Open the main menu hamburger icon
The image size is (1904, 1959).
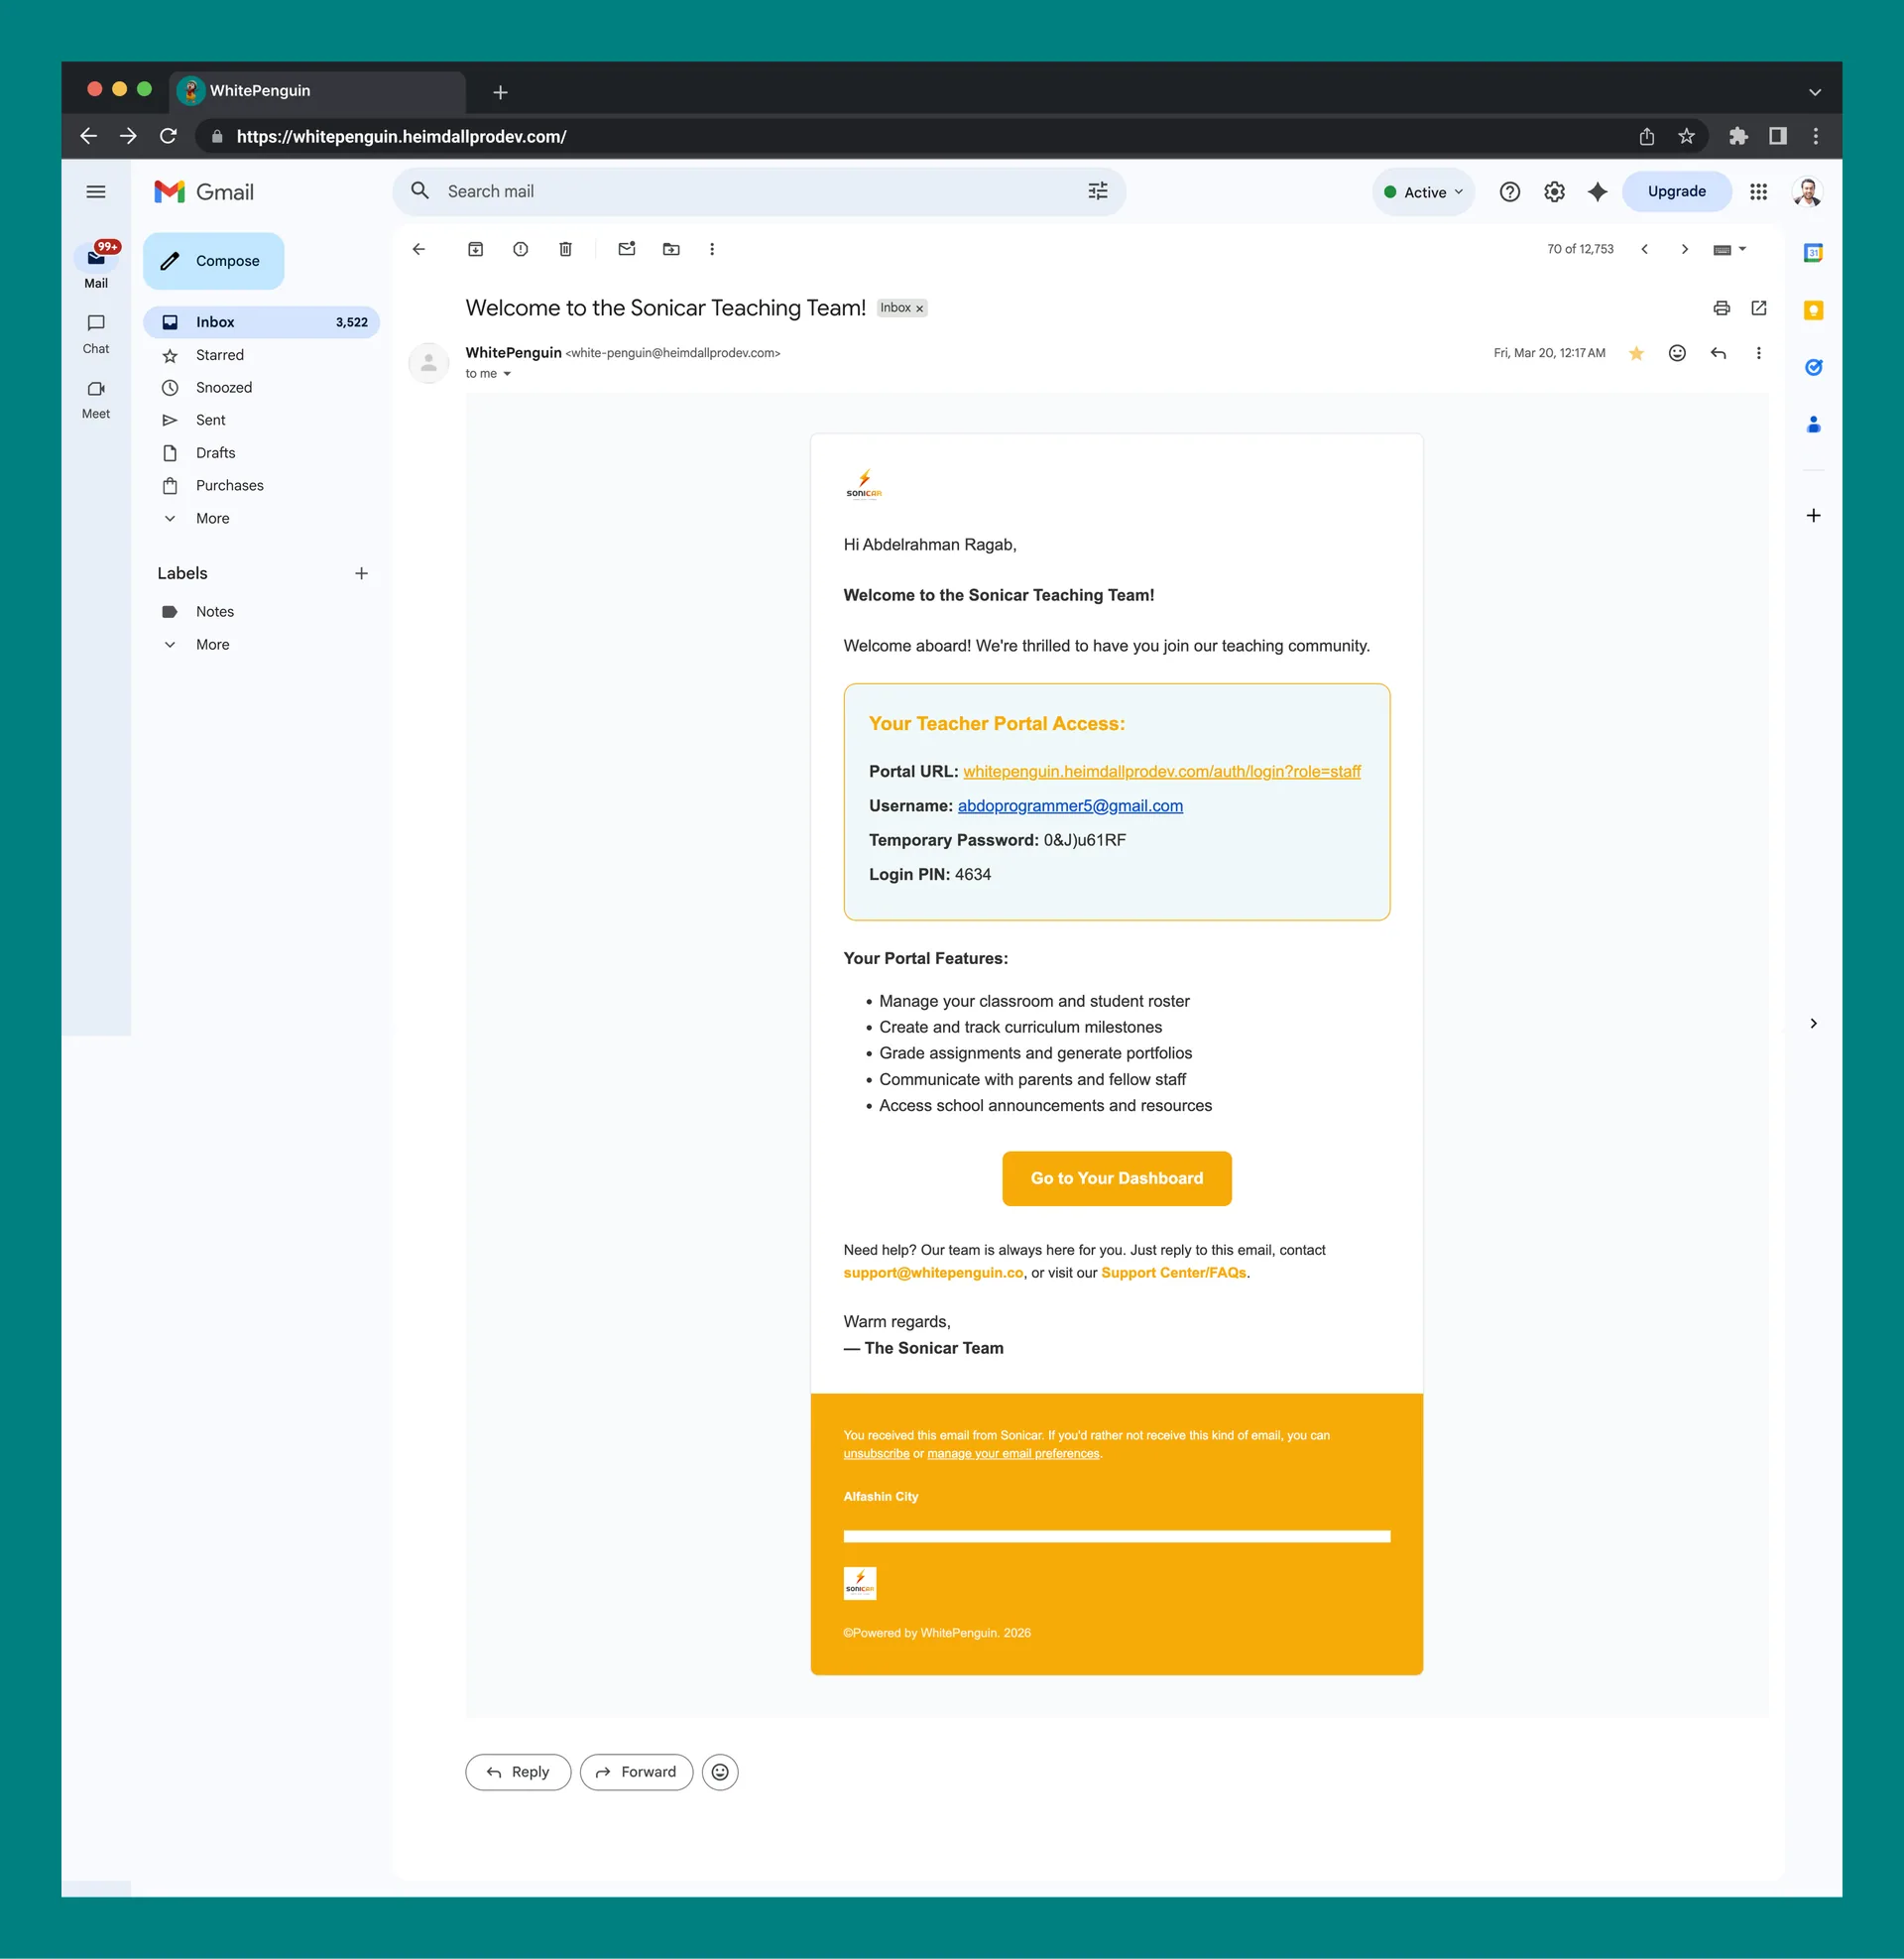[96, 192]
